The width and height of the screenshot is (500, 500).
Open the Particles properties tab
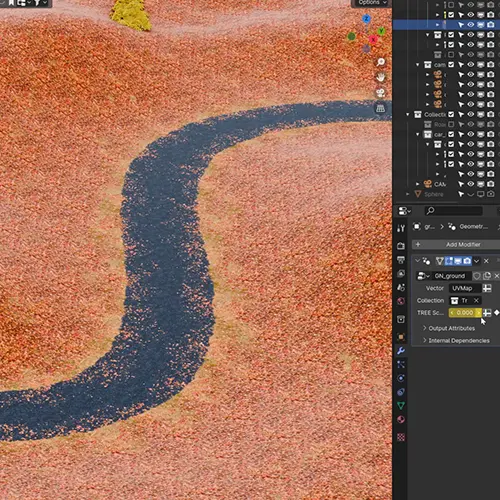[x=401, y=364]
